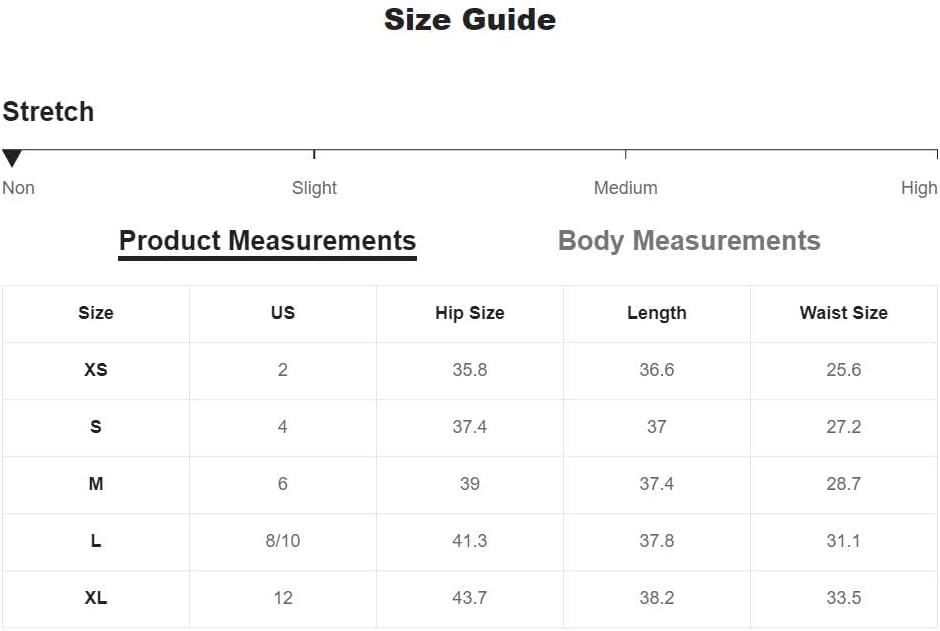The image size is (940, 631).
Task: Click the 43.7 hip size cell
Action: 469,597
